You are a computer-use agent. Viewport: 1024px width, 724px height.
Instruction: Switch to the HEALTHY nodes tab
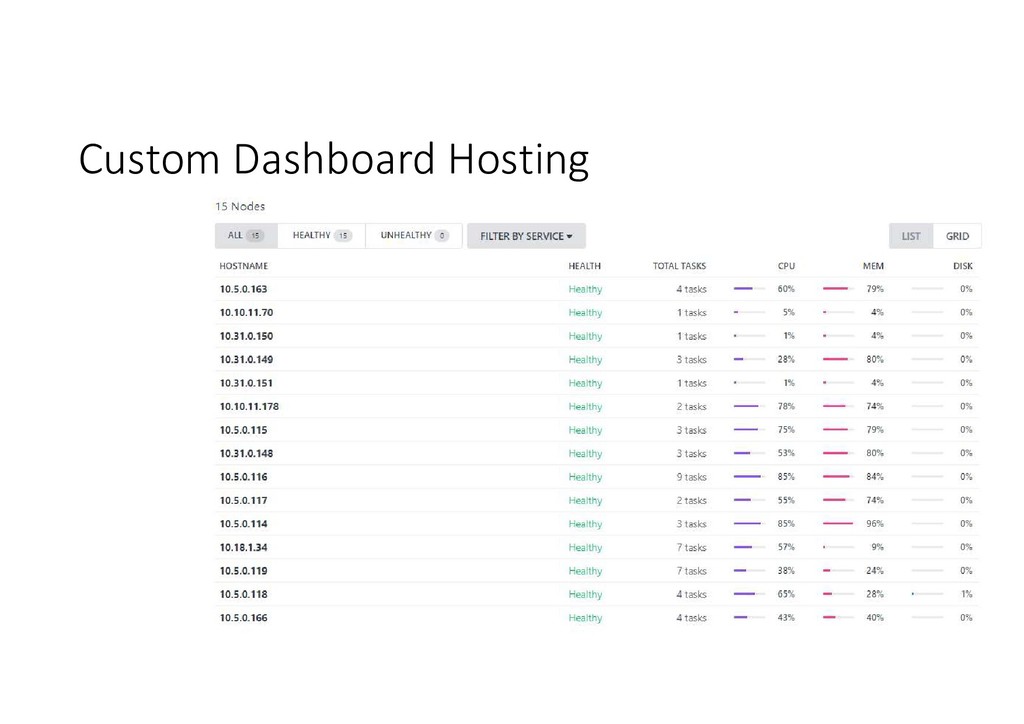pos(321,236)
